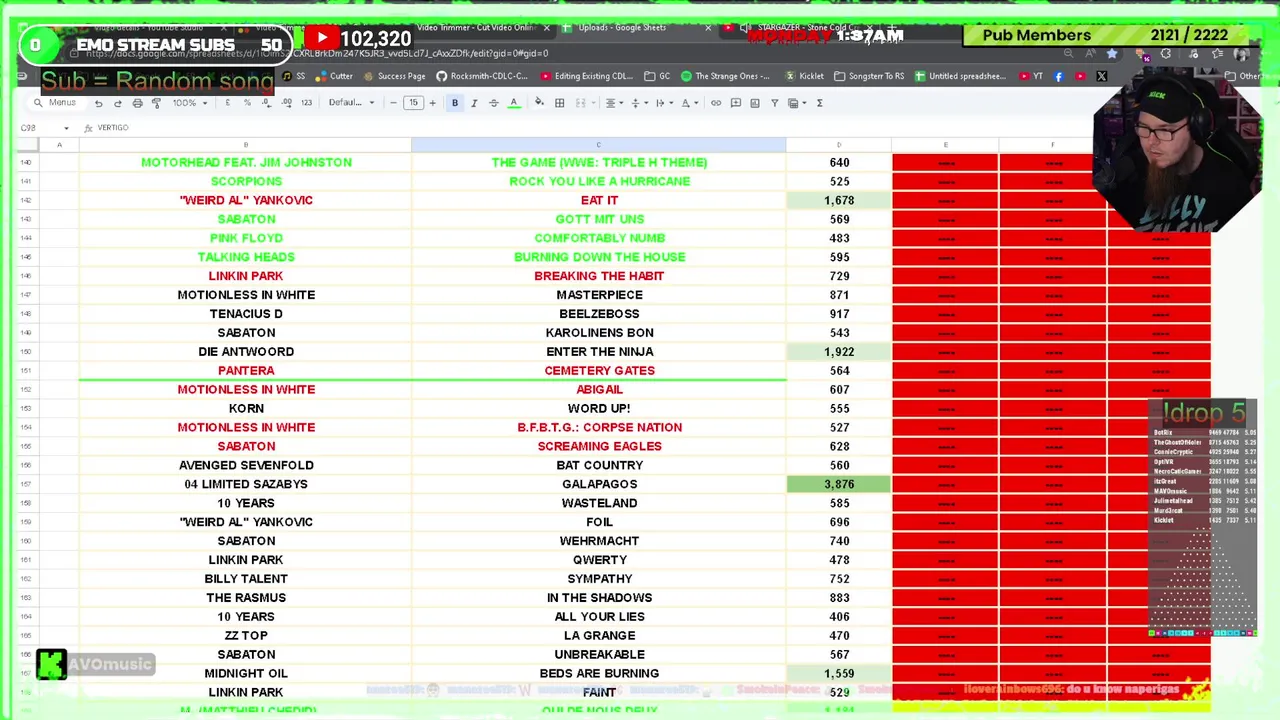Open the Text wrapping dropdown

[x=662, y=103]
